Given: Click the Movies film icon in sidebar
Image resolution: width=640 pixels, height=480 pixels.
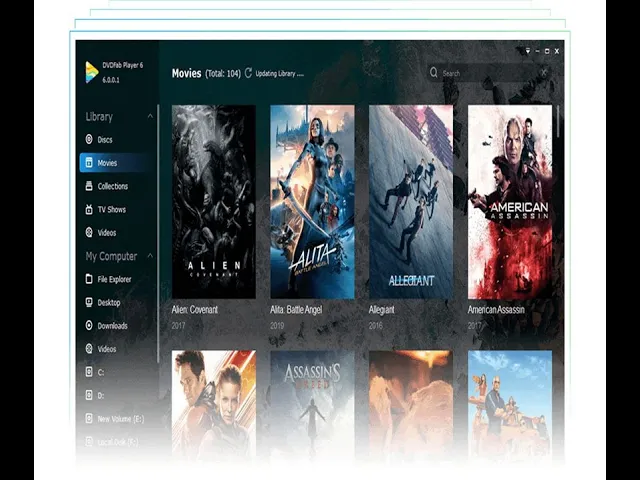Looking at the screenshot, I should click(x=89, y=162).
